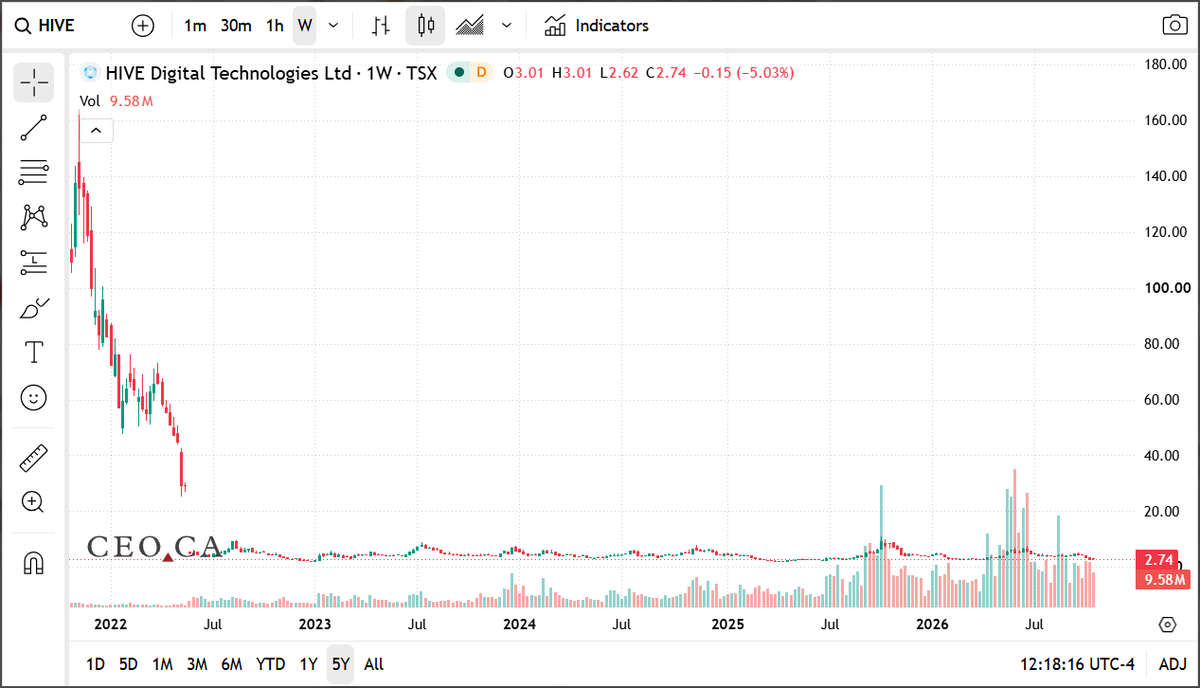Set range to 1M
1200x688 pixels.
click(162, 664)
